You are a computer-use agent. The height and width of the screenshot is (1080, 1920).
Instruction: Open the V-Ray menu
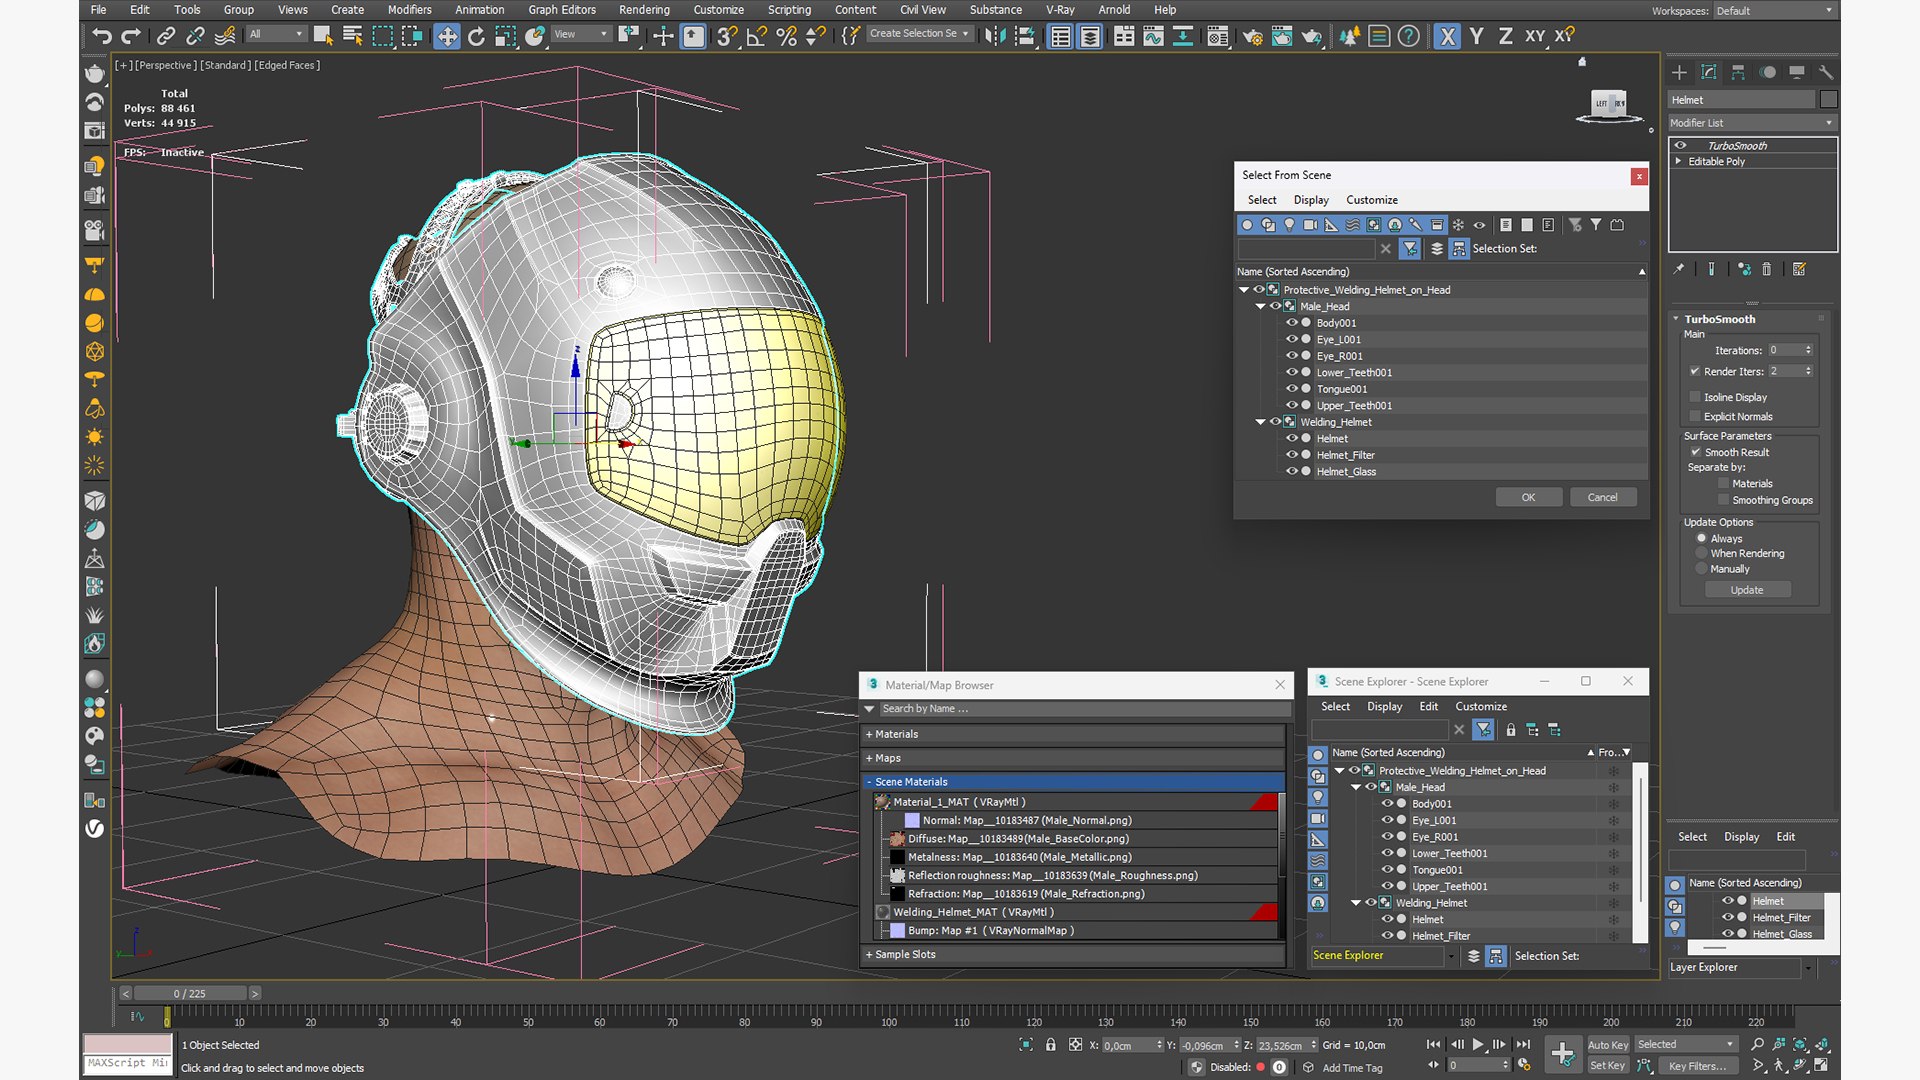click(1060, 10)
